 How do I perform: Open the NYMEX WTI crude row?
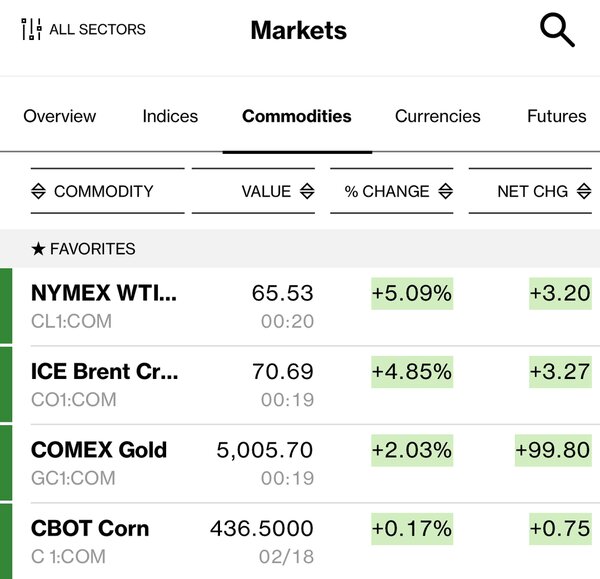click(104, 294)
